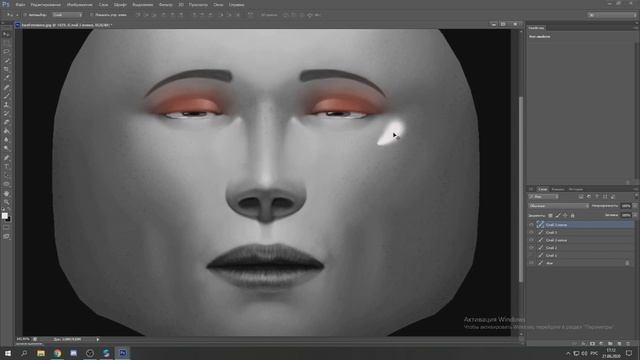The image size is (640, 360).
Task: Hide the Слой 3 layer
Action: pos(531,233)
